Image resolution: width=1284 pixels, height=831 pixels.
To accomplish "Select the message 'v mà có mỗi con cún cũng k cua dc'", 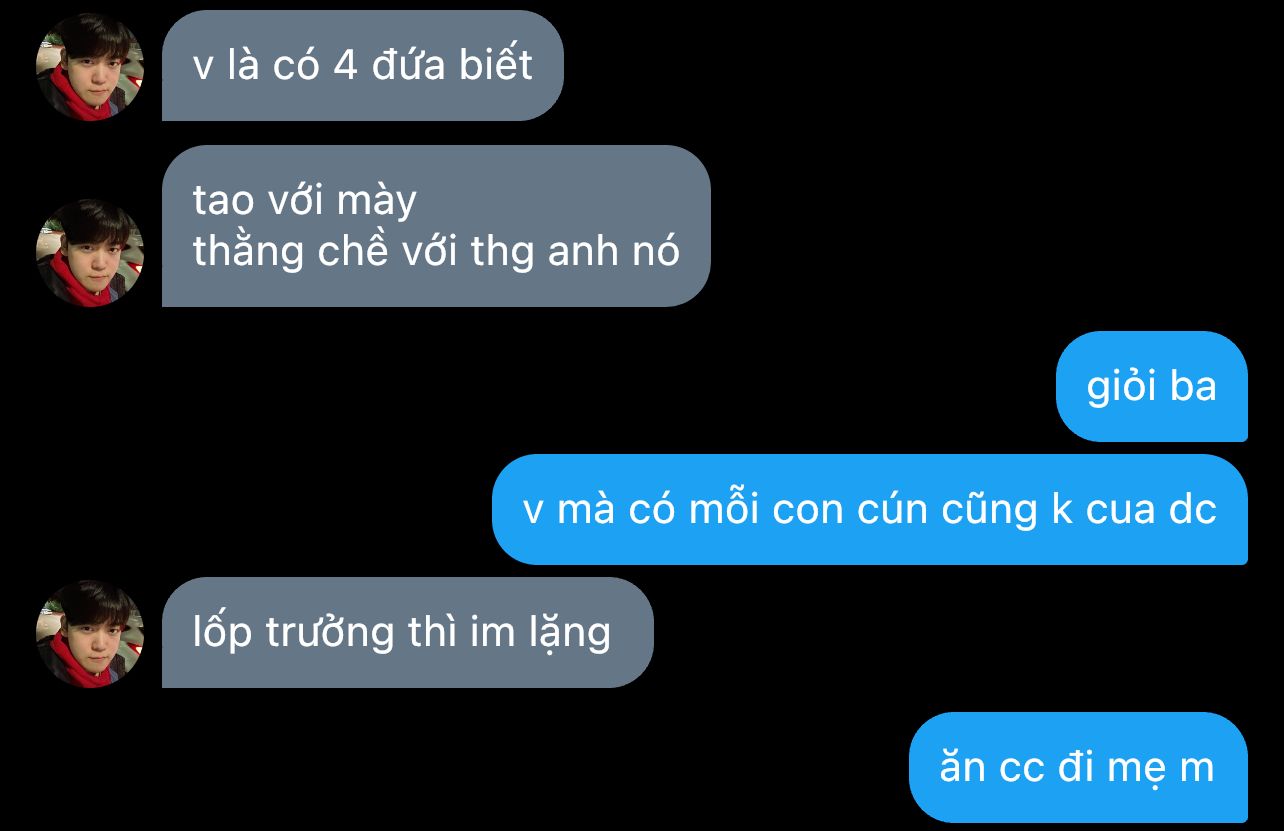I will point(870,510).
